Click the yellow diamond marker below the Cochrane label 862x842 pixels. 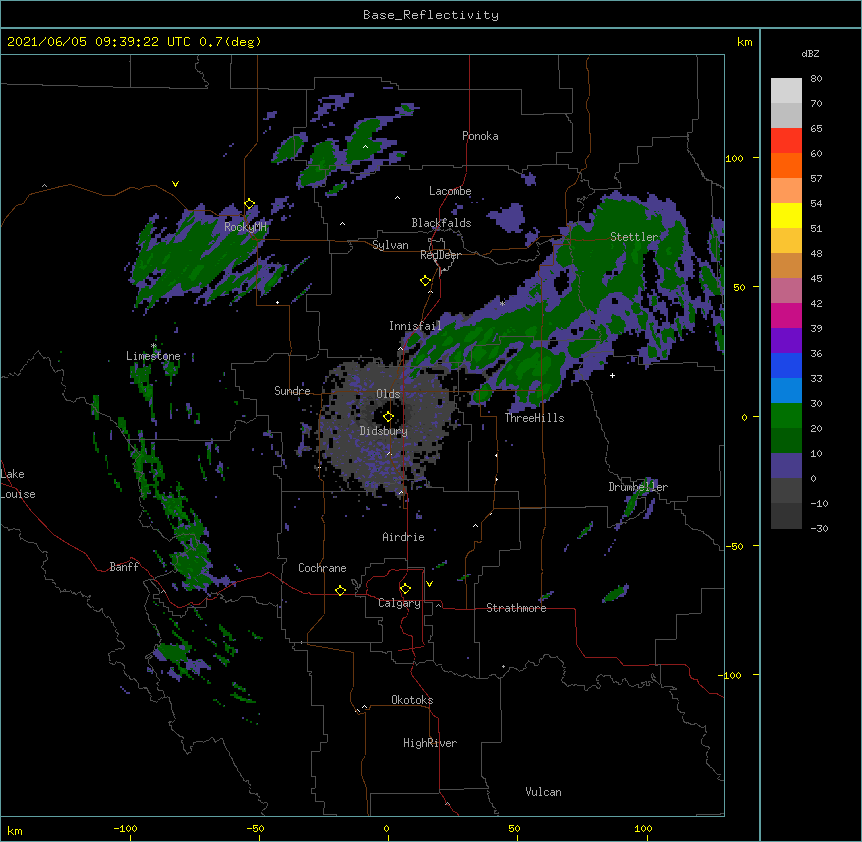[340, 590]
